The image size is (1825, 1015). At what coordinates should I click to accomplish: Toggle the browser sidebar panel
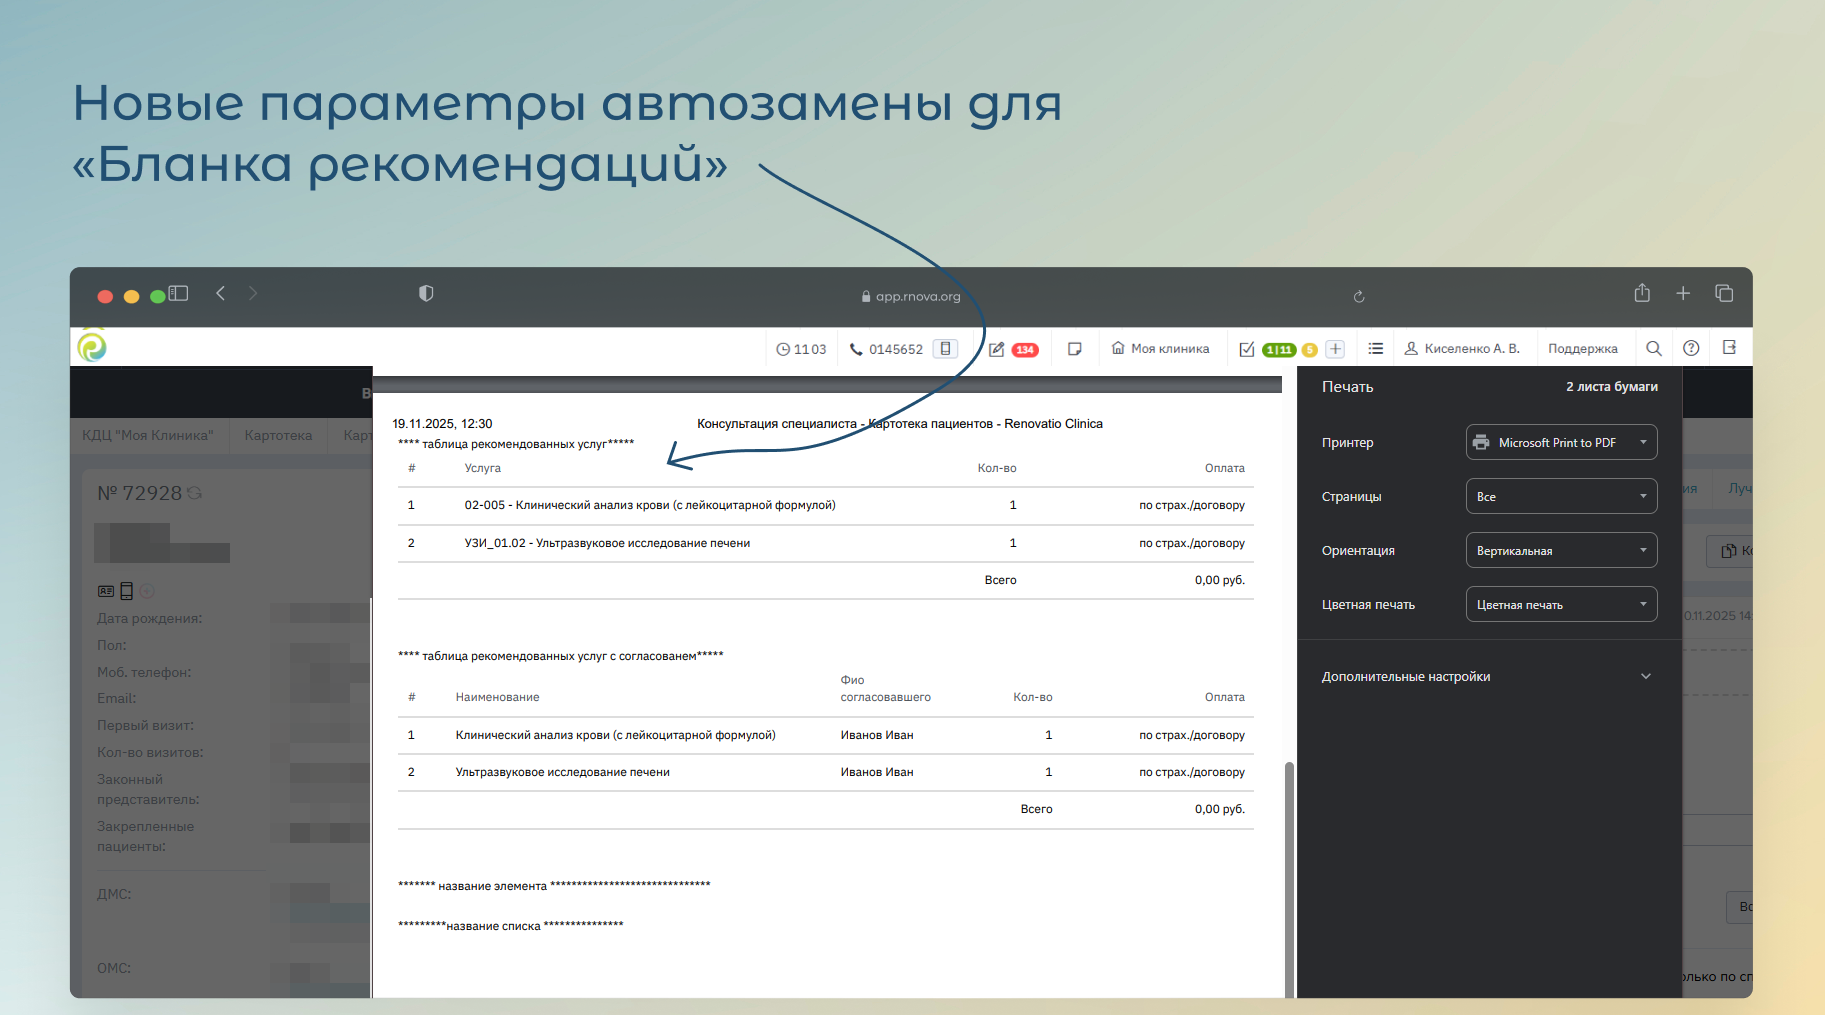(179, 293)
